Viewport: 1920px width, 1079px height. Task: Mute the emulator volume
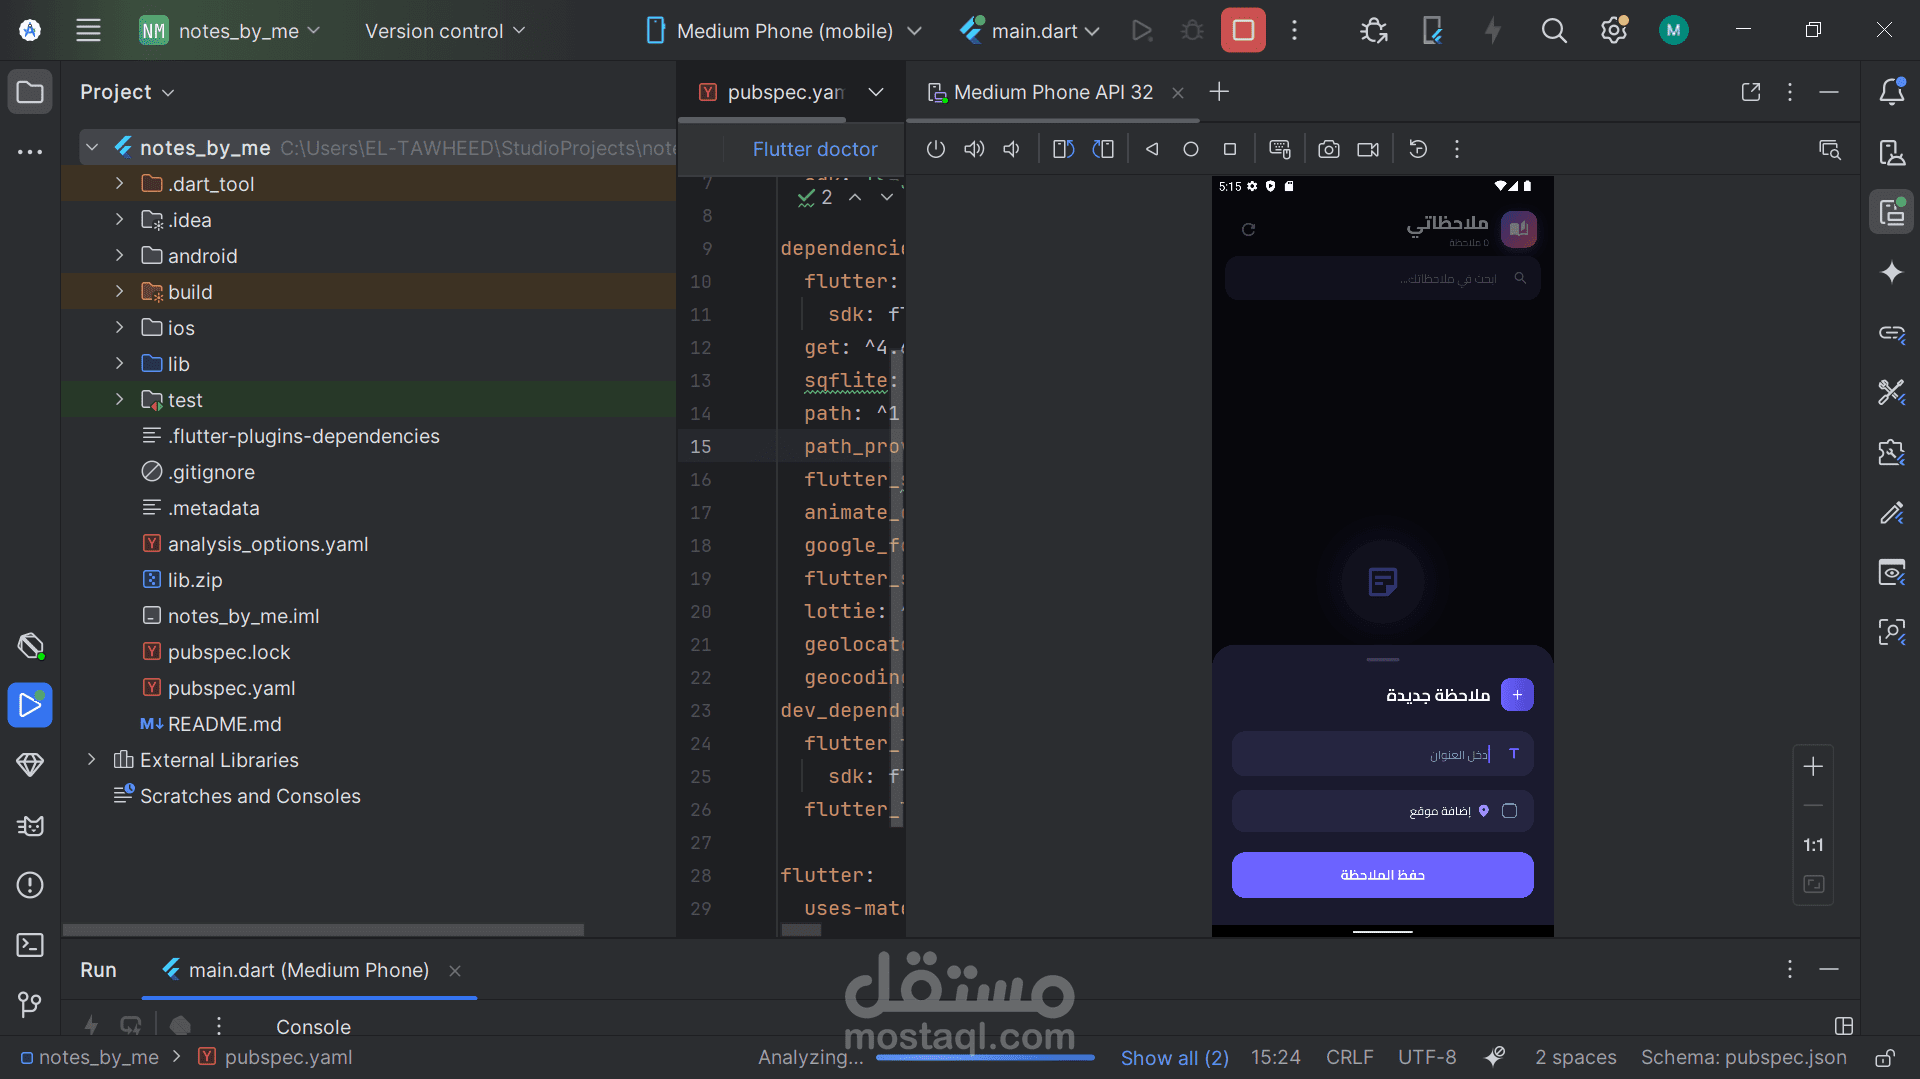[x=1010, y=148]
